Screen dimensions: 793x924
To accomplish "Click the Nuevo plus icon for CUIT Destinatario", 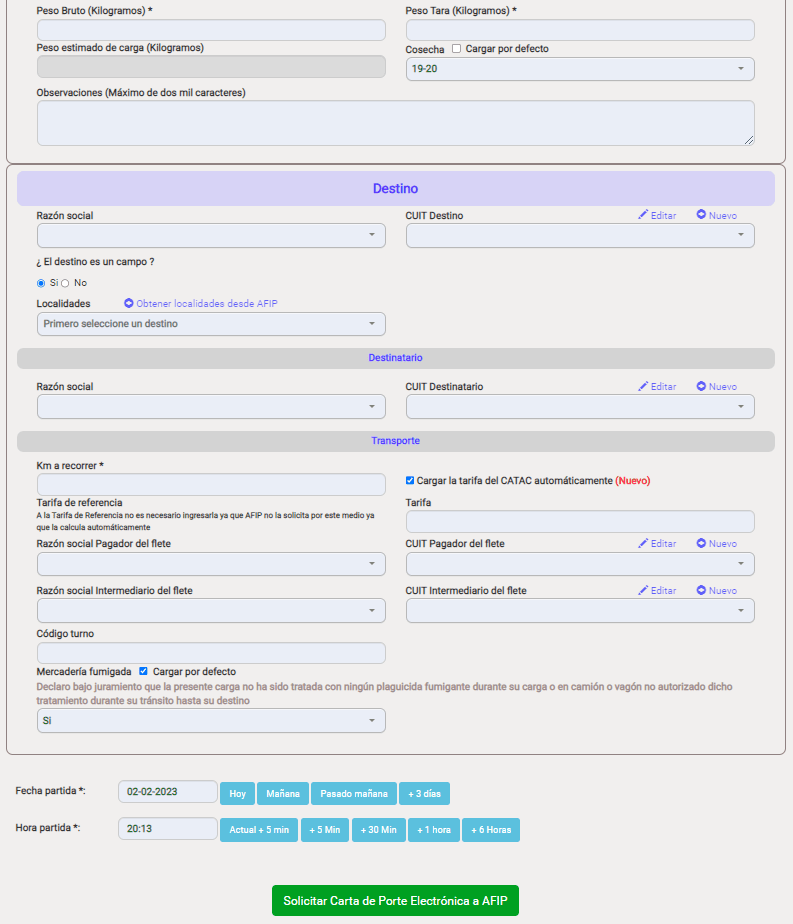I will click(x=701, y=386).
